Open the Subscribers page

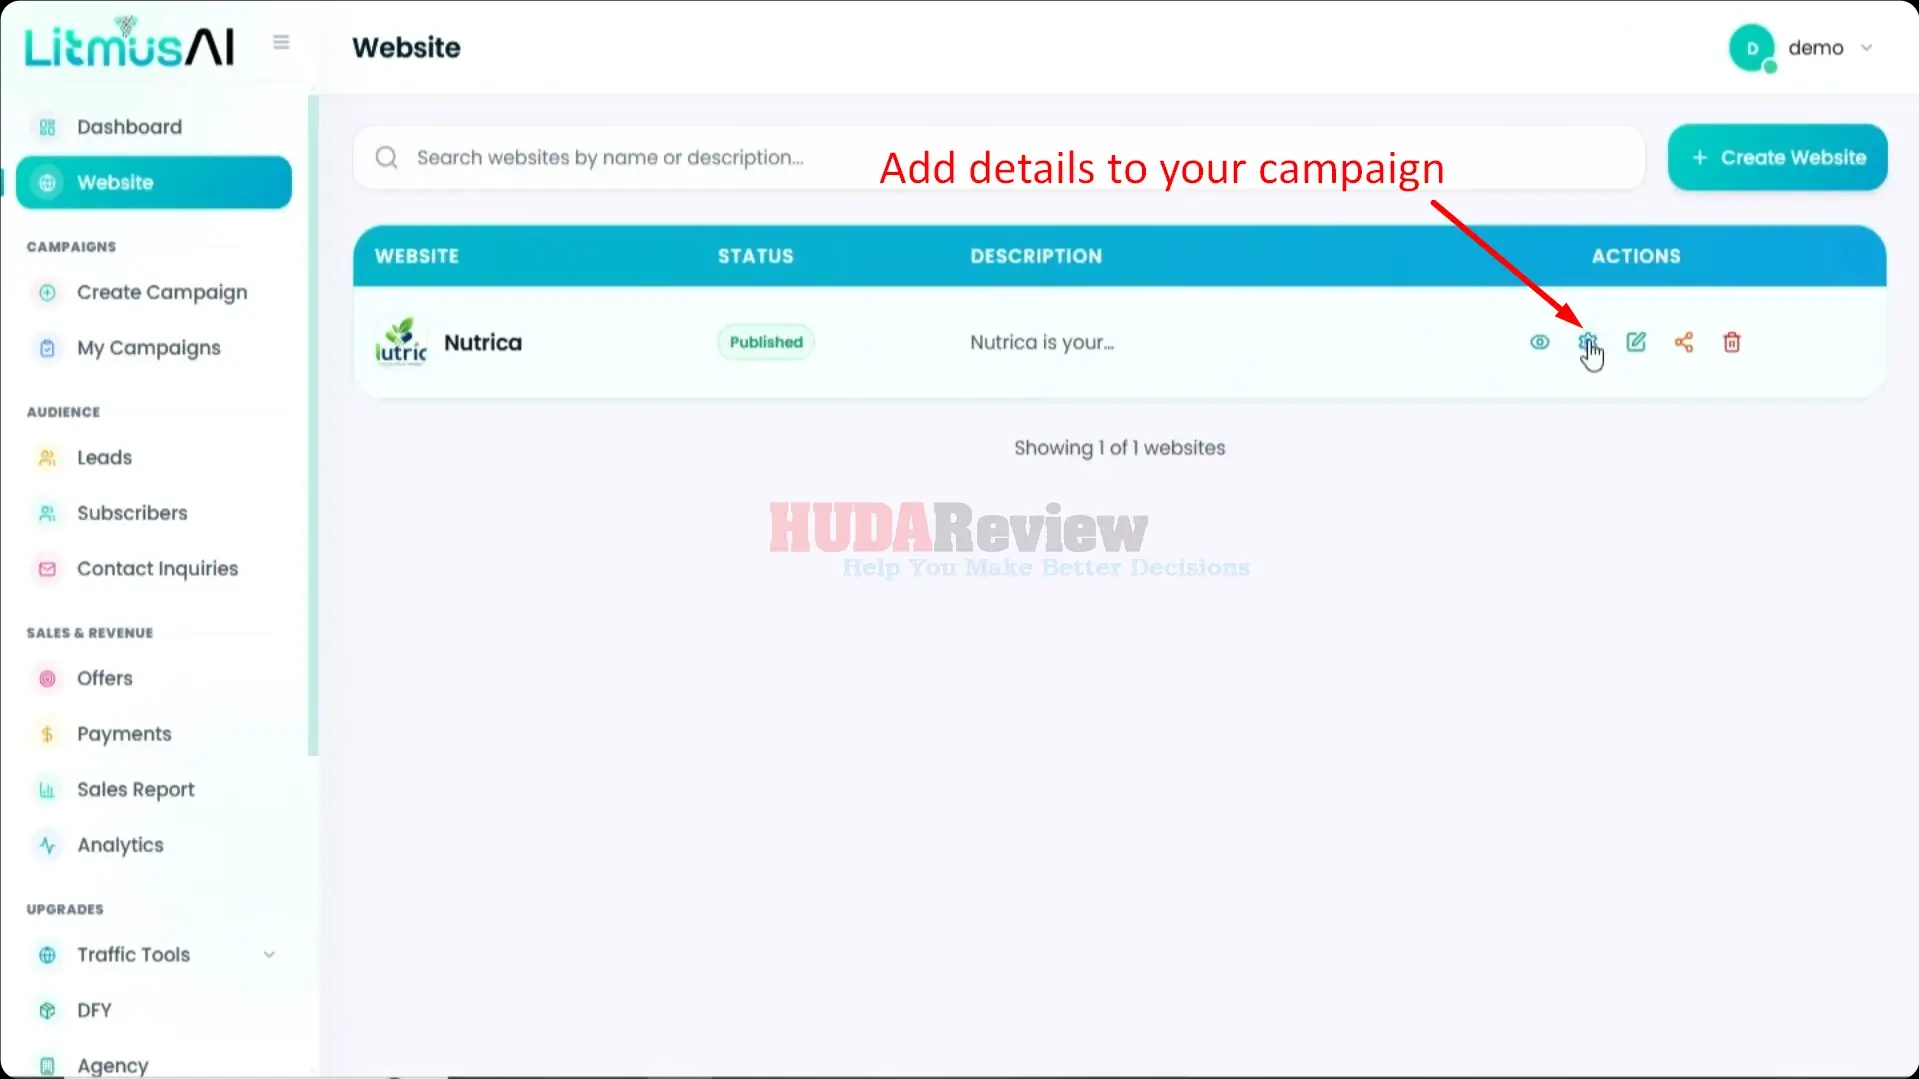coord(154,513)
